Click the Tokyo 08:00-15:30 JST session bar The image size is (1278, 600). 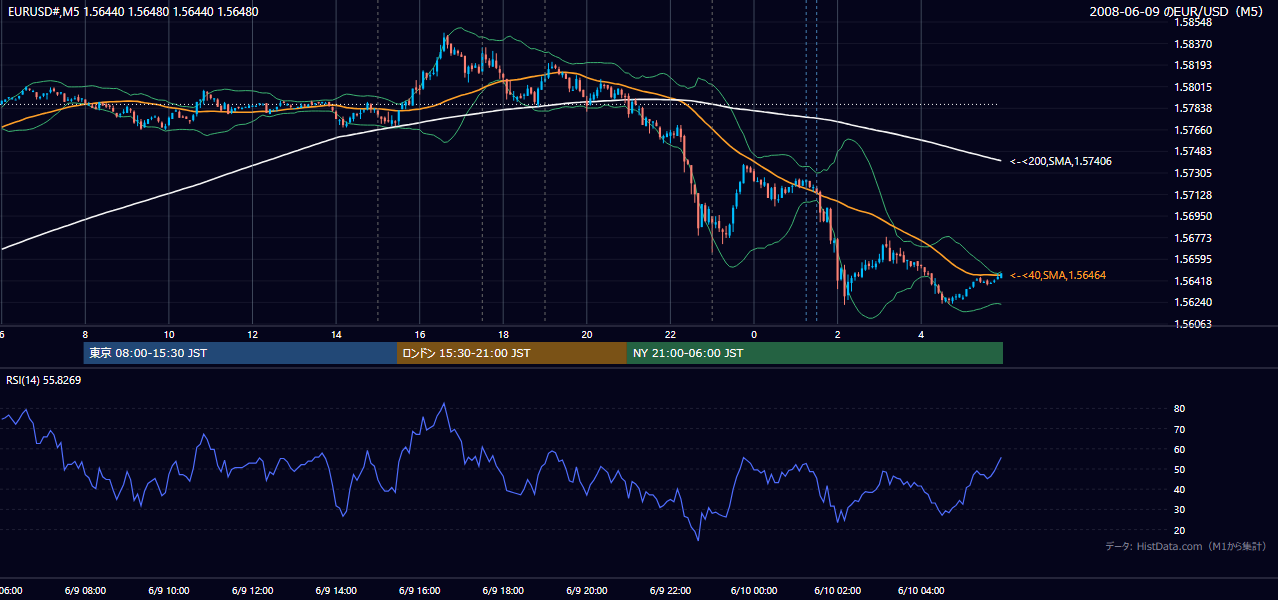coord(240,353)
